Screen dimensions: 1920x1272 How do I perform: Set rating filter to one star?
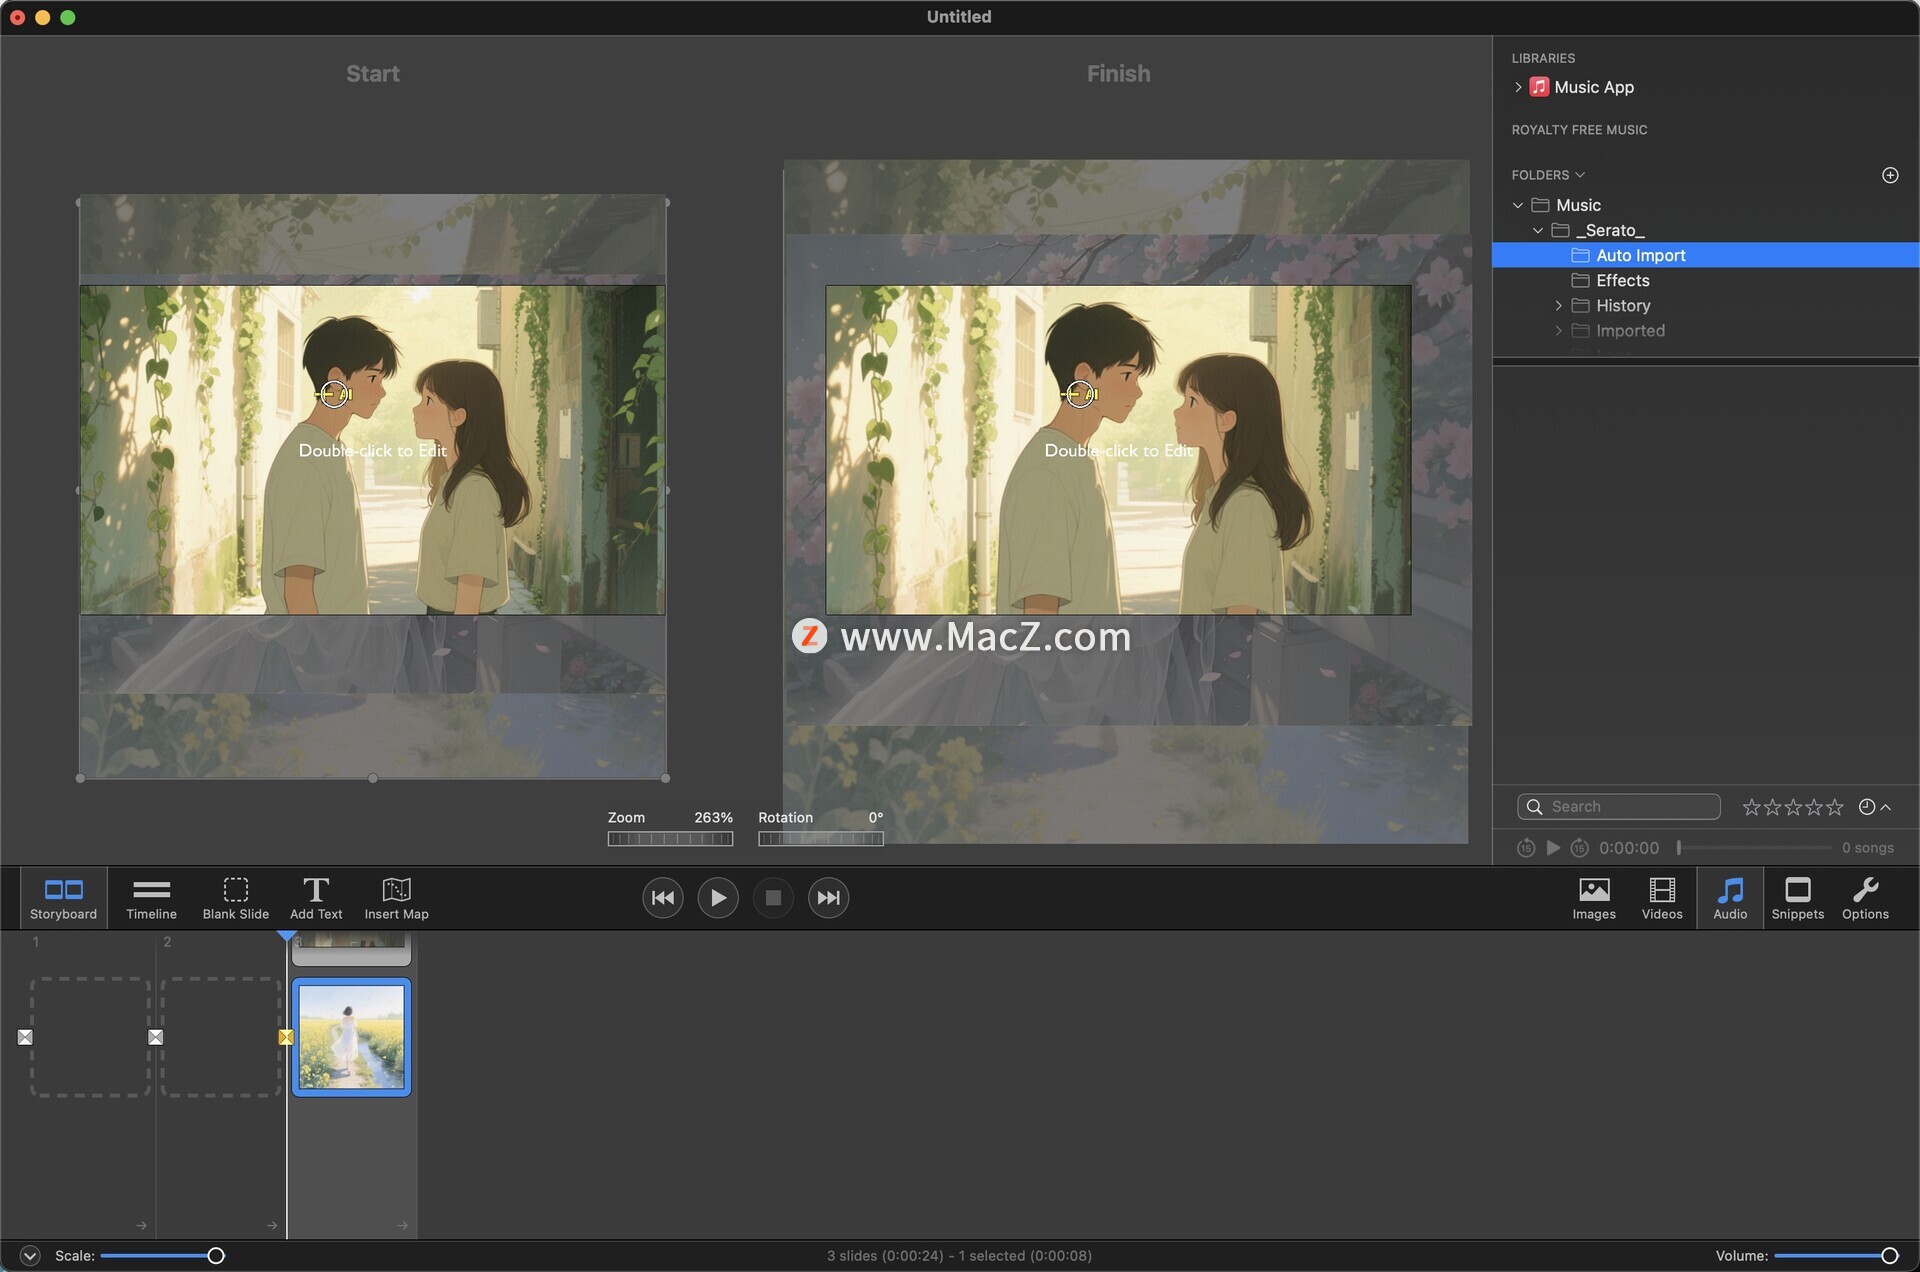1751,807
